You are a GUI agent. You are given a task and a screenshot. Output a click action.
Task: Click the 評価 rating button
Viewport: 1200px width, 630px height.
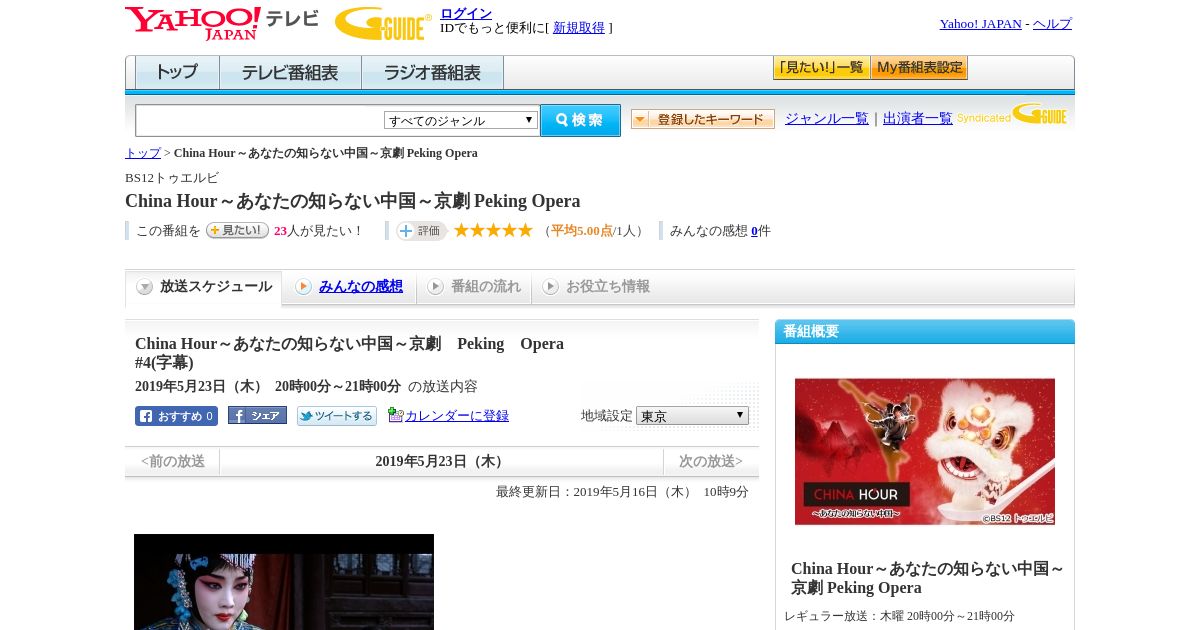421,230
